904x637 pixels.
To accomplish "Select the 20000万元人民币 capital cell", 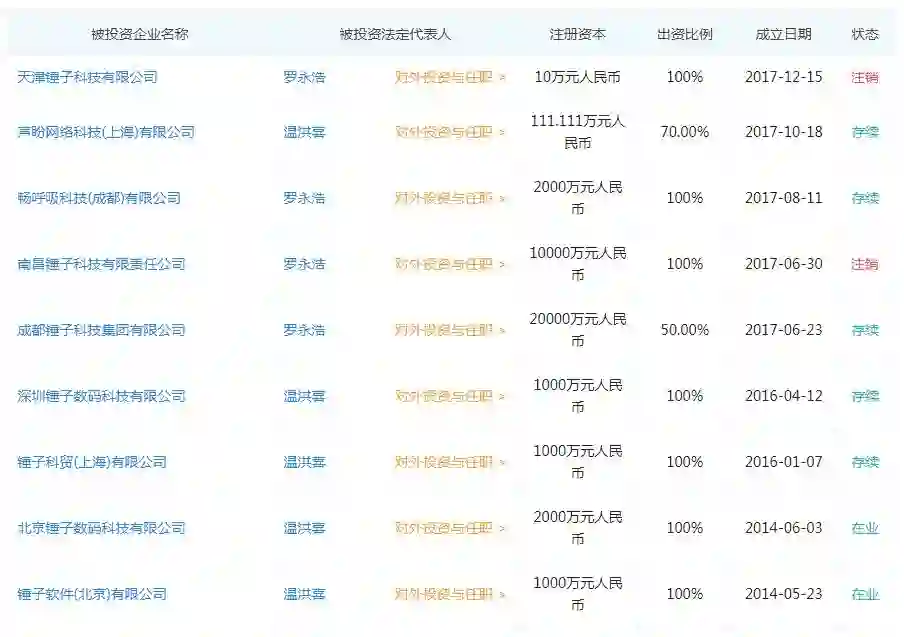I will pyautogui.click(x=577, y=330).
